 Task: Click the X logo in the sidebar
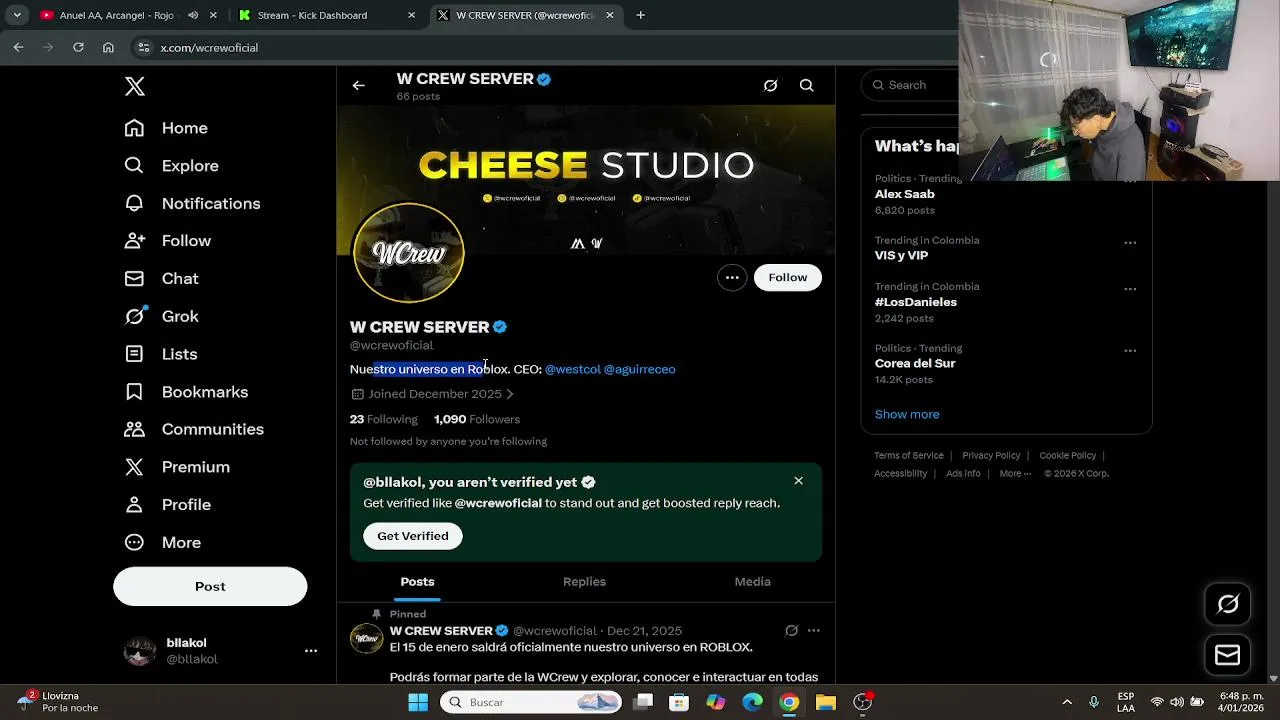pos(135,86)
